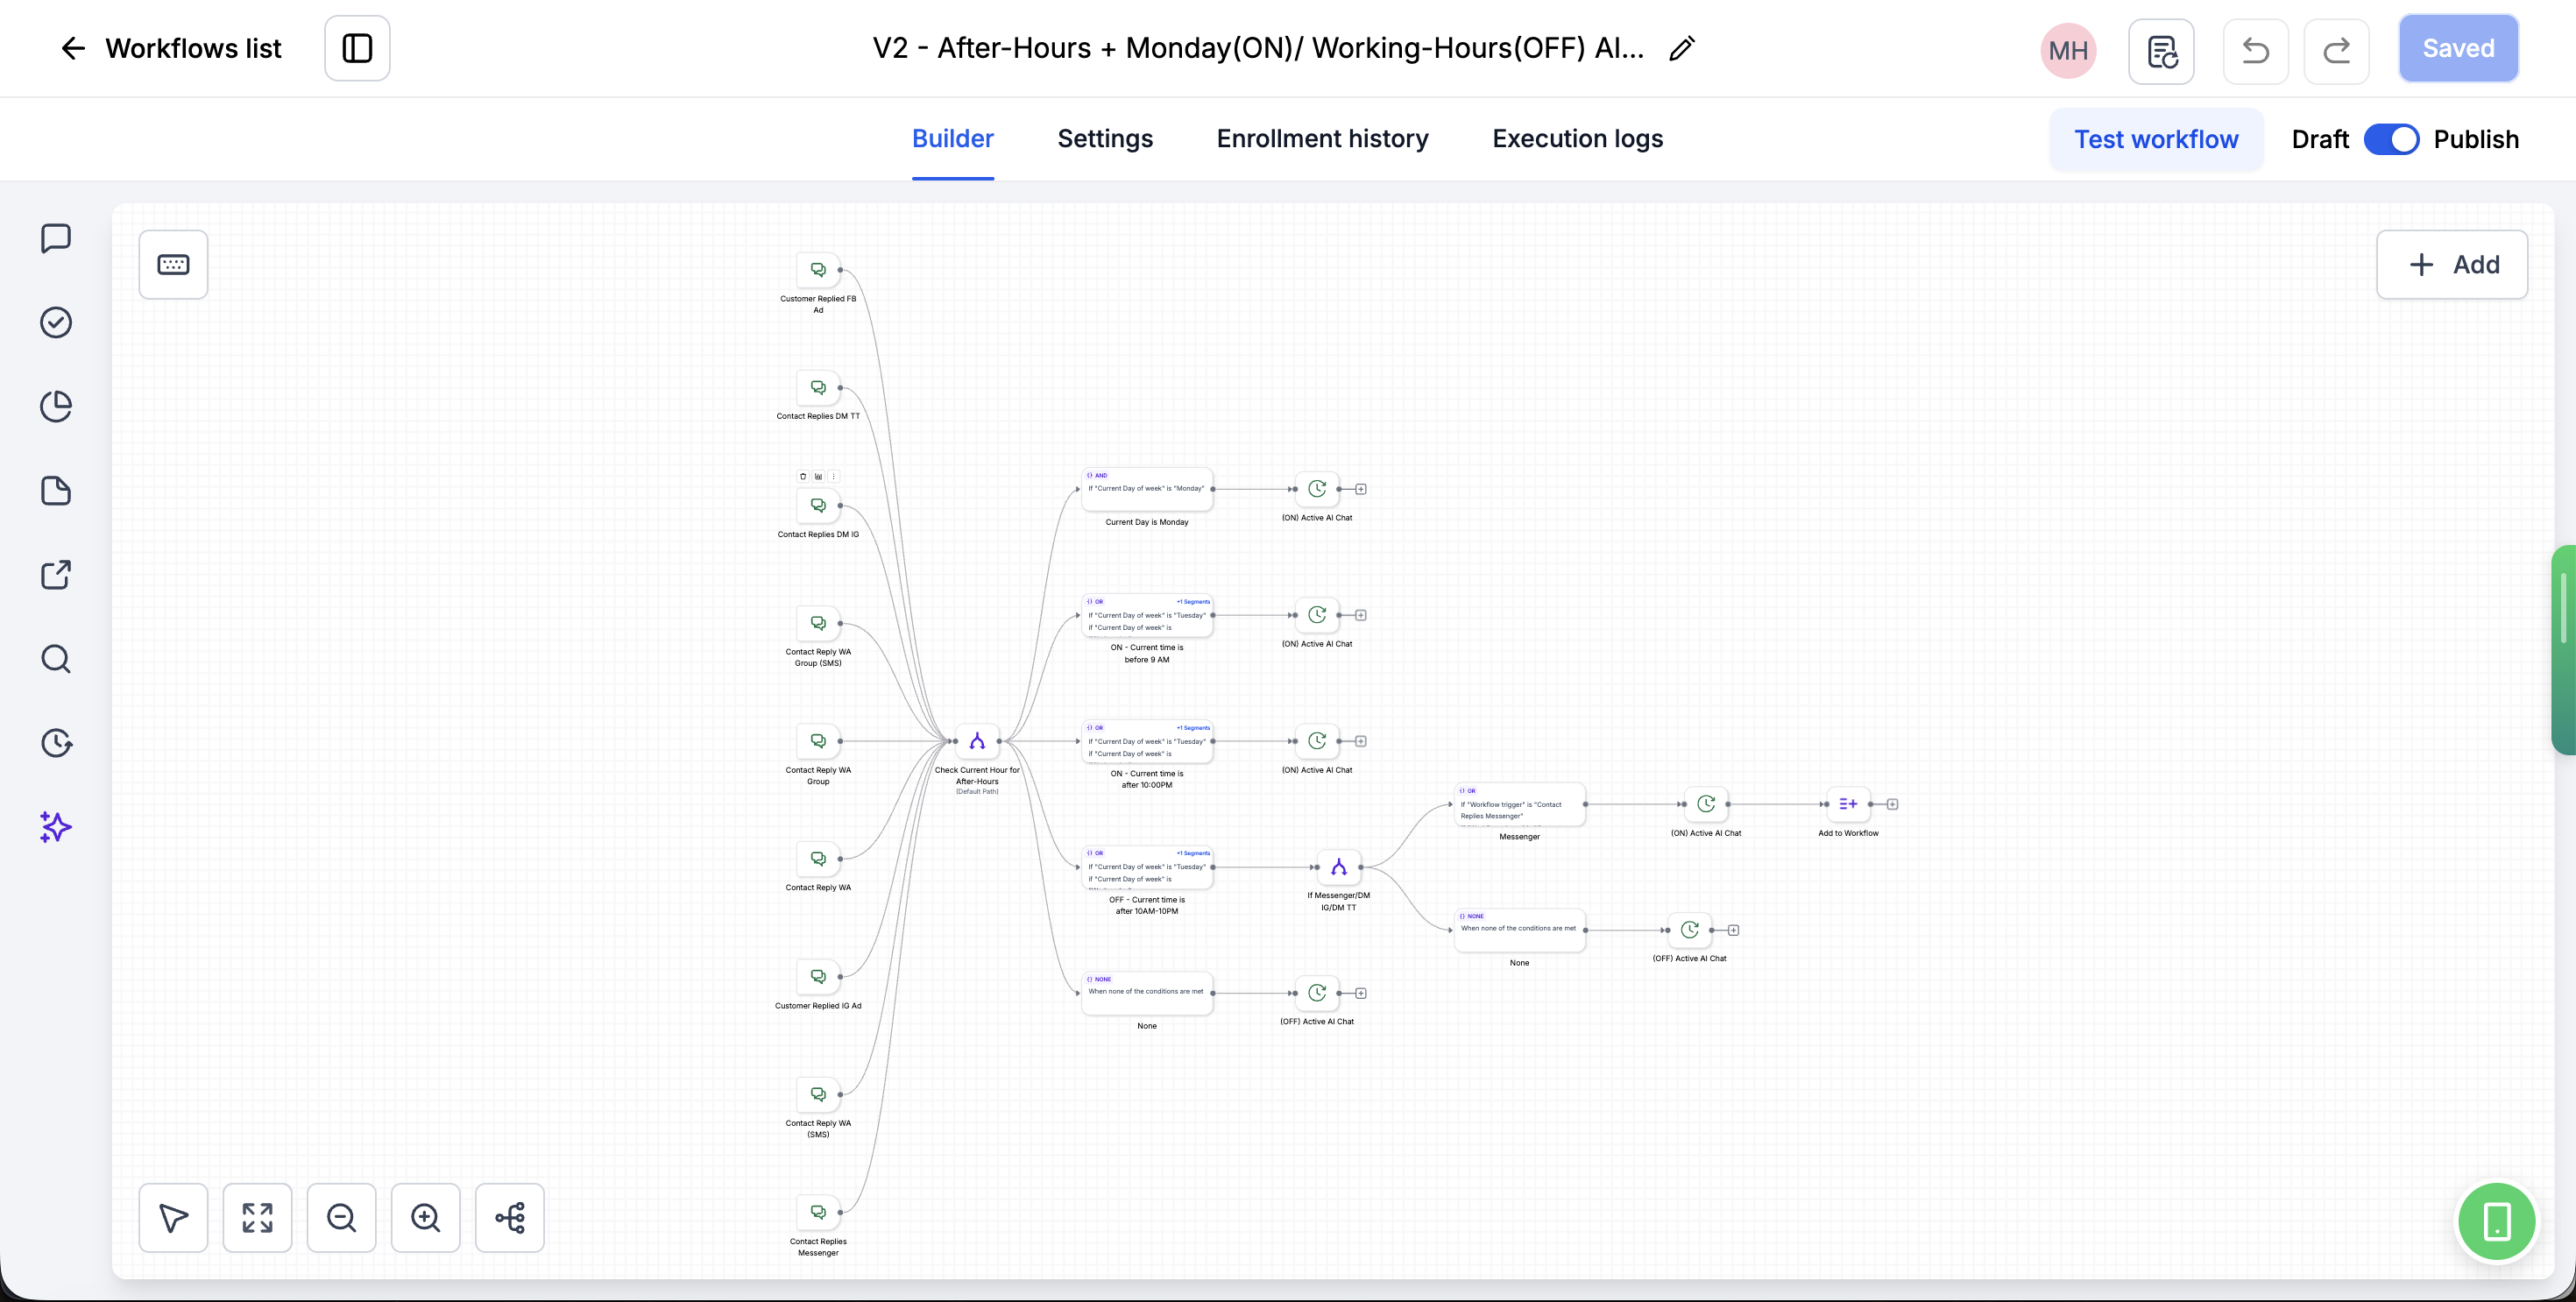
Task: Zoom out of the canvas
Action: [x=341, y=1218]
